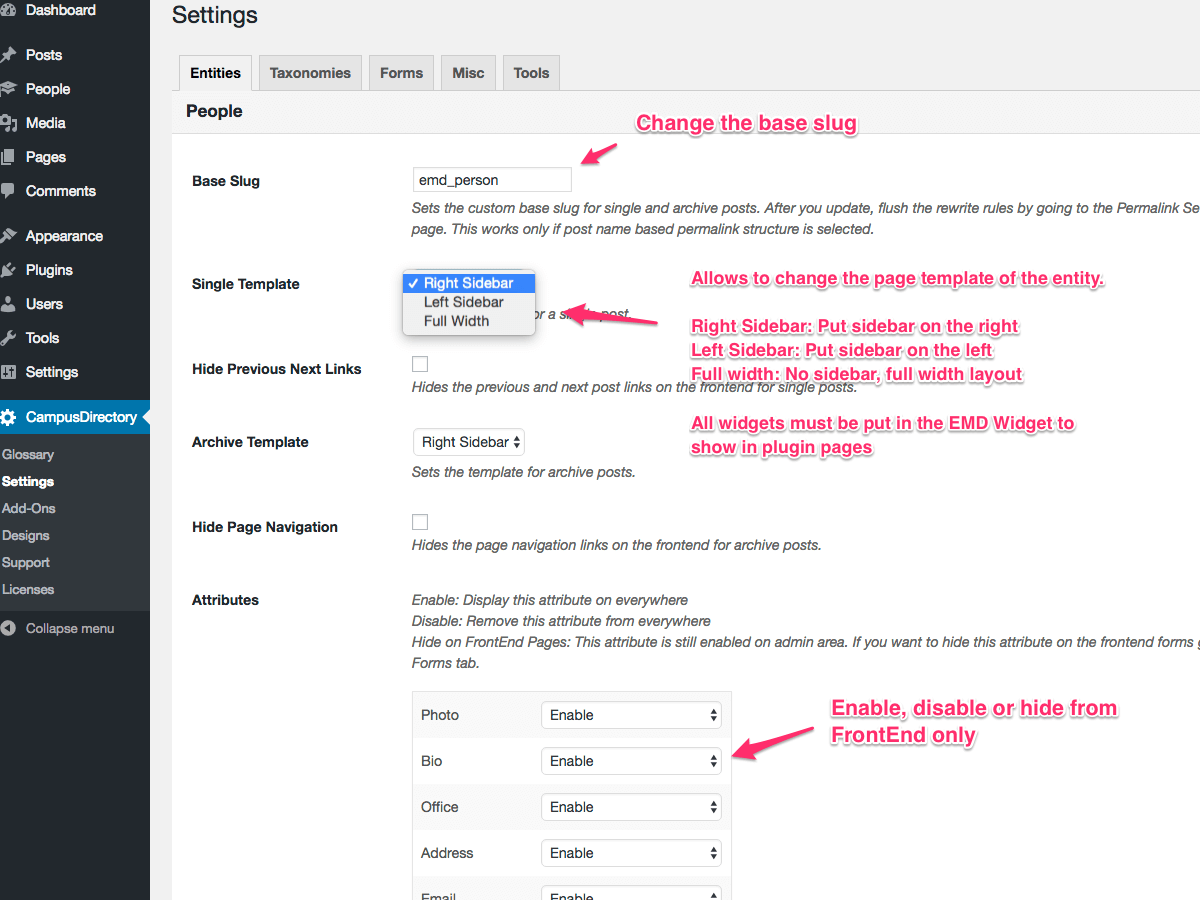Click the Comments speech bubble icon
This screenshot has height=900, width=1200.
(9, 191)
